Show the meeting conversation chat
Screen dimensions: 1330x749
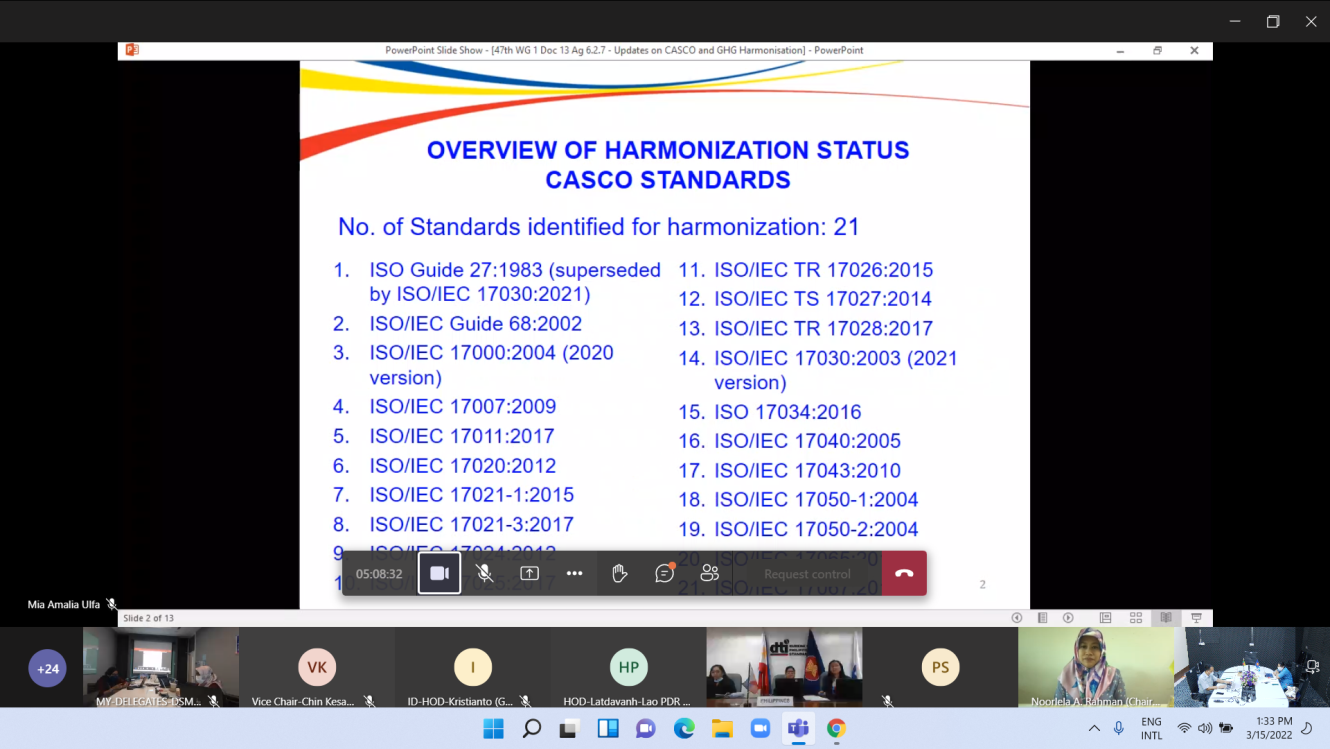pos(664,574)
